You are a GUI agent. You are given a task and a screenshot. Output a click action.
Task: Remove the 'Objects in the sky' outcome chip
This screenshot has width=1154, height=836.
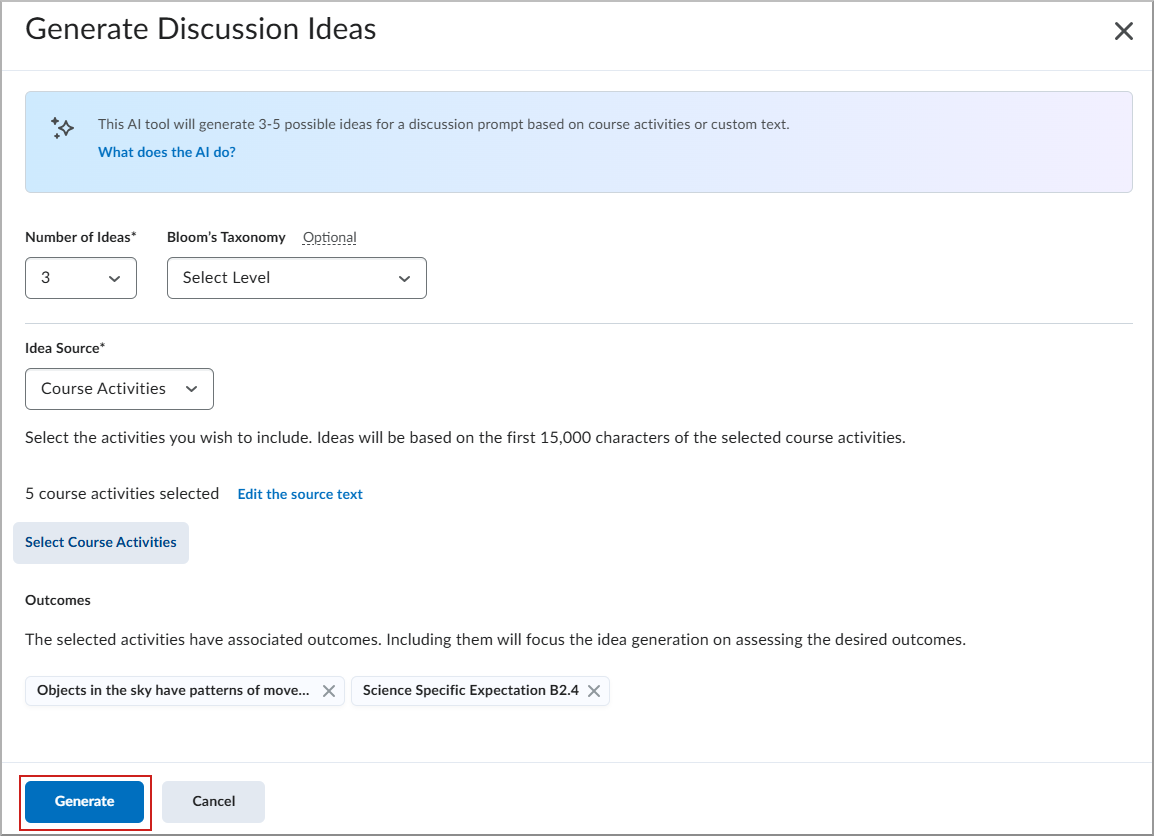[x=329, y=690]
